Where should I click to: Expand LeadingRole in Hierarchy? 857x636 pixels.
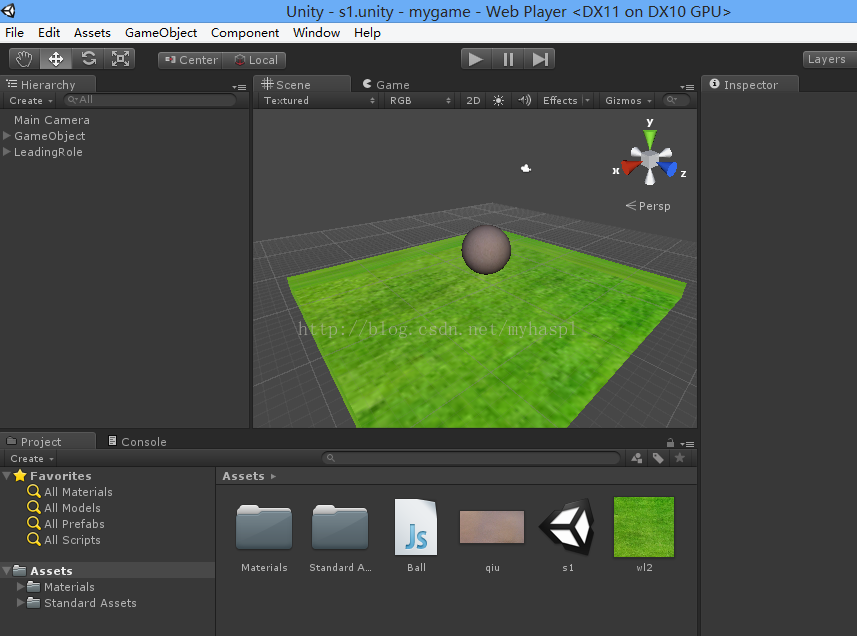[7, 151]
